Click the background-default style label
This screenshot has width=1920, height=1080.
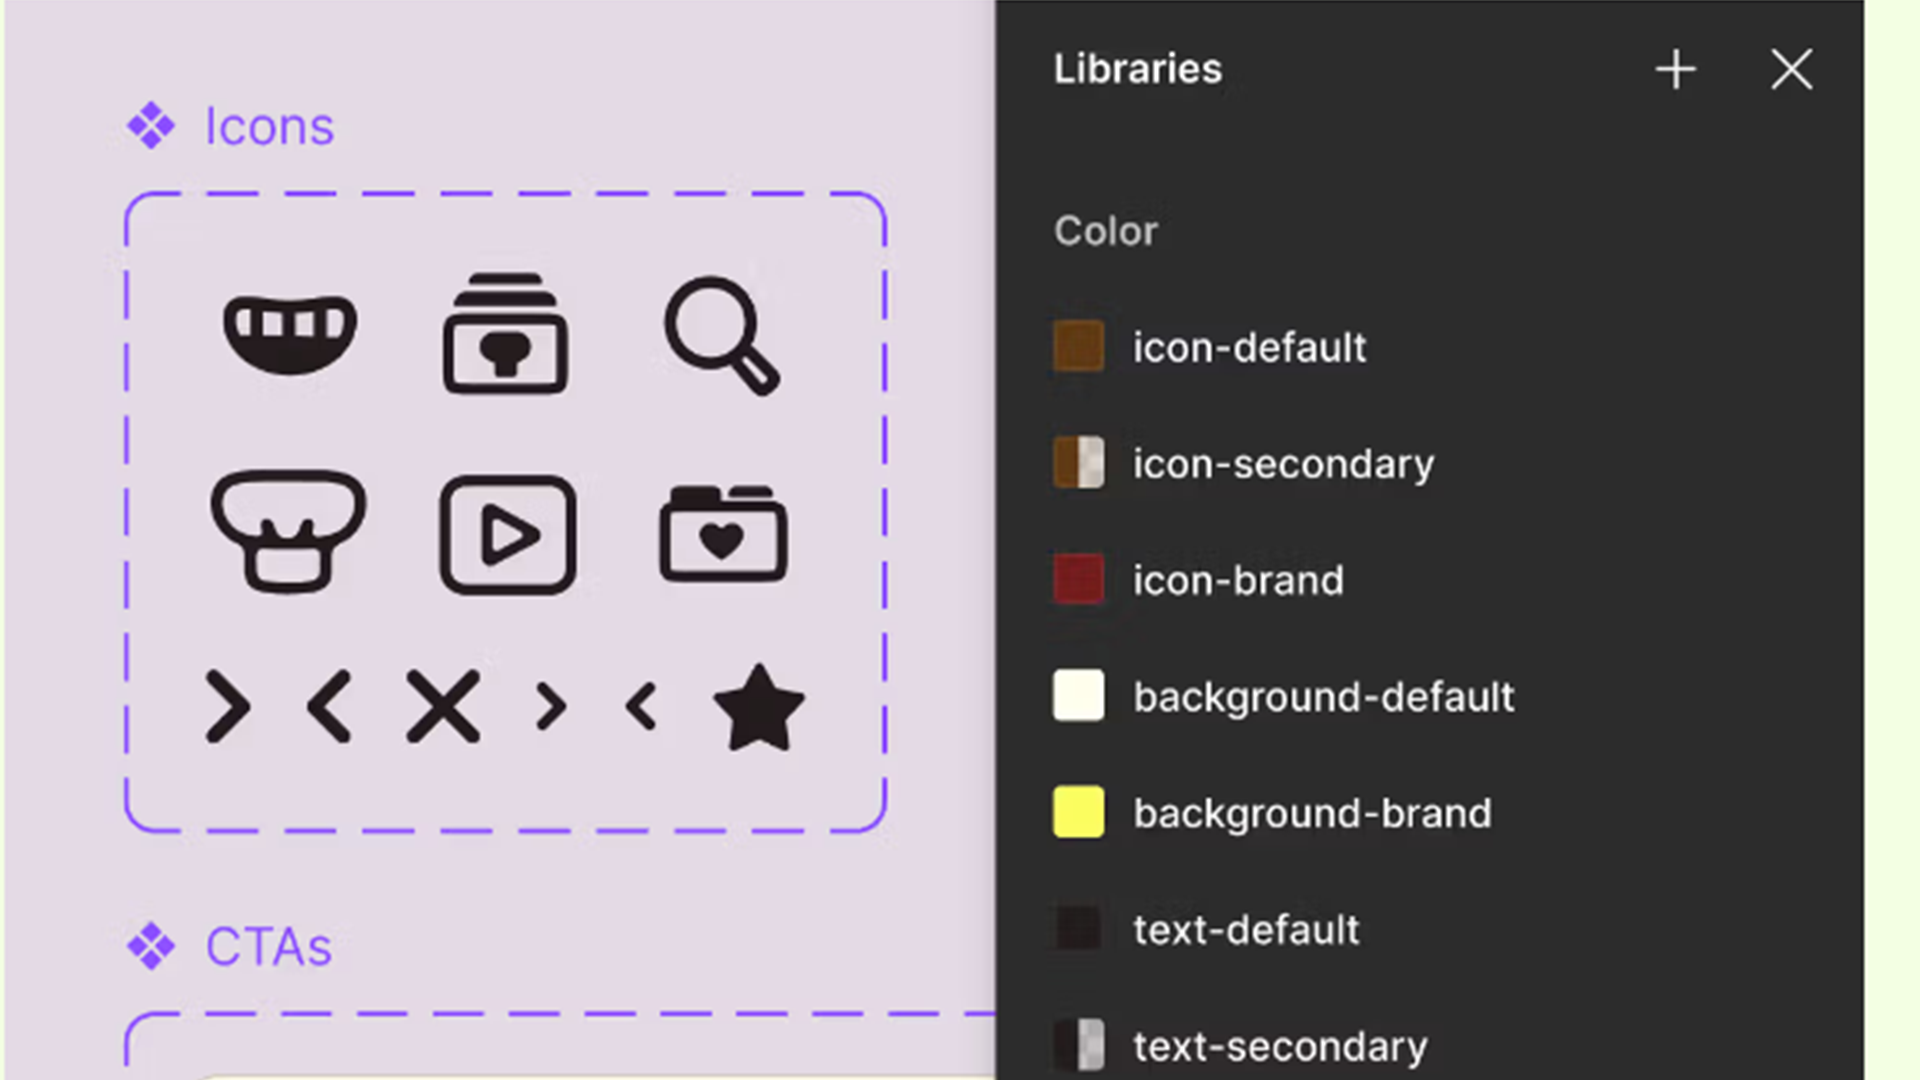[1323, 697]
